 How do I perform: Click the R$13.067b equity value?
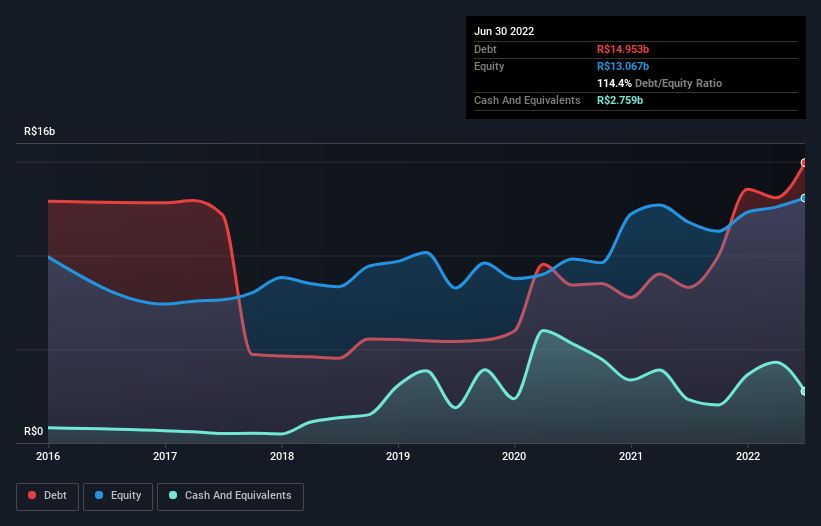[x=623, y=66]
